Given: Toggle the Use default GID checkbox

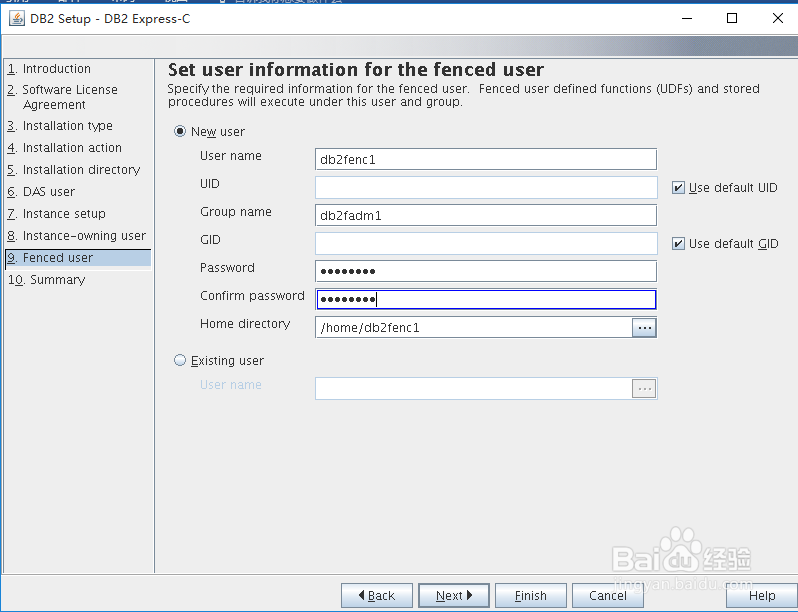Looking at the screenshot, I should [x=678, y=244].
